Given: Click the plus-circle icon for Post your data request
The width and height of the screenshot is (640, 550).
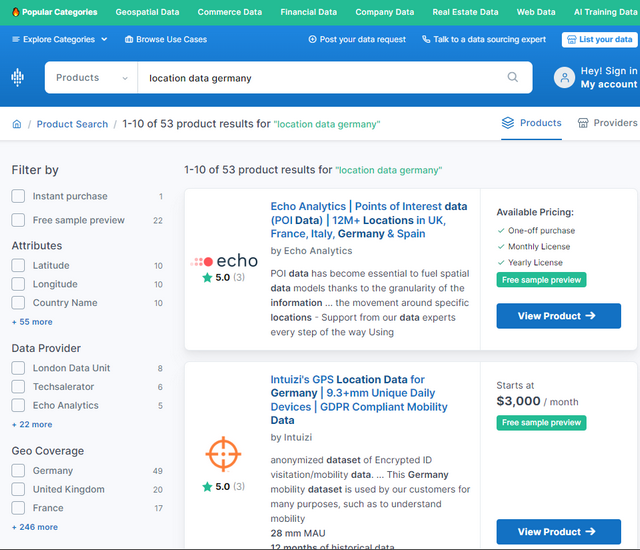Looking at the screenshot, I should point(312,39).
